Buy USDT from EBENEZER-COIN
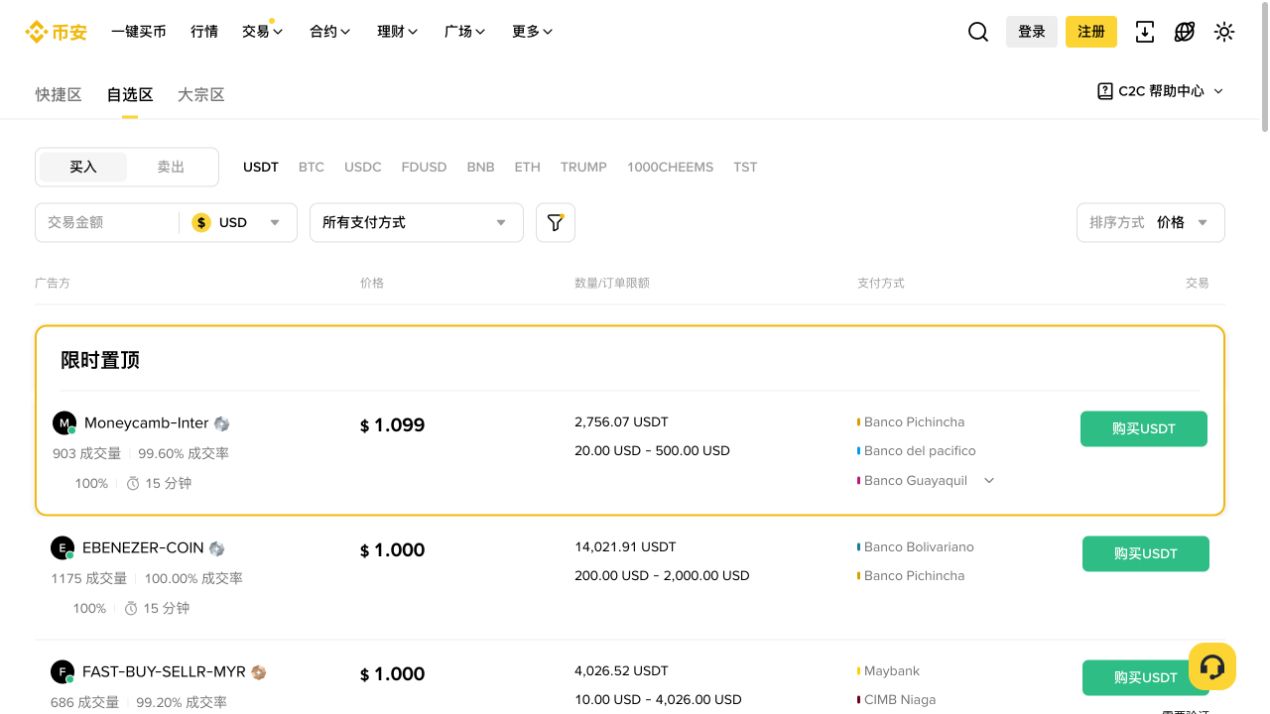Screen dimensions: 1270x714 tap(1145, 554)
